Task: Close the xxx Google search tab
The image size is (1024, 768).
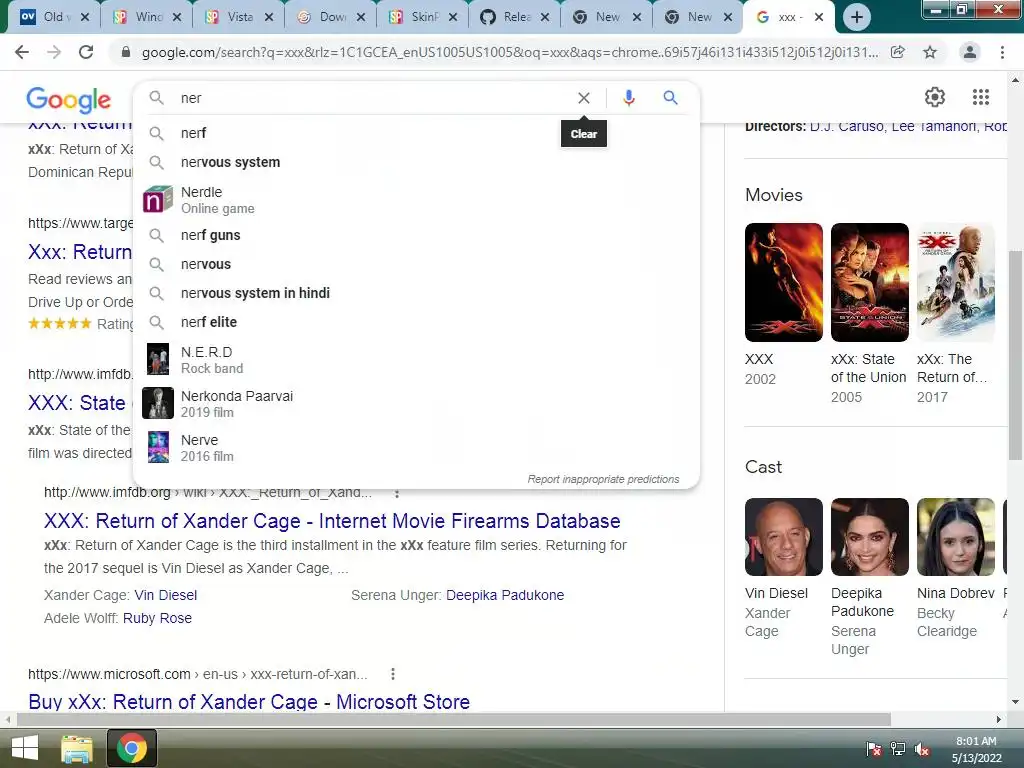Action: point(819,17)
